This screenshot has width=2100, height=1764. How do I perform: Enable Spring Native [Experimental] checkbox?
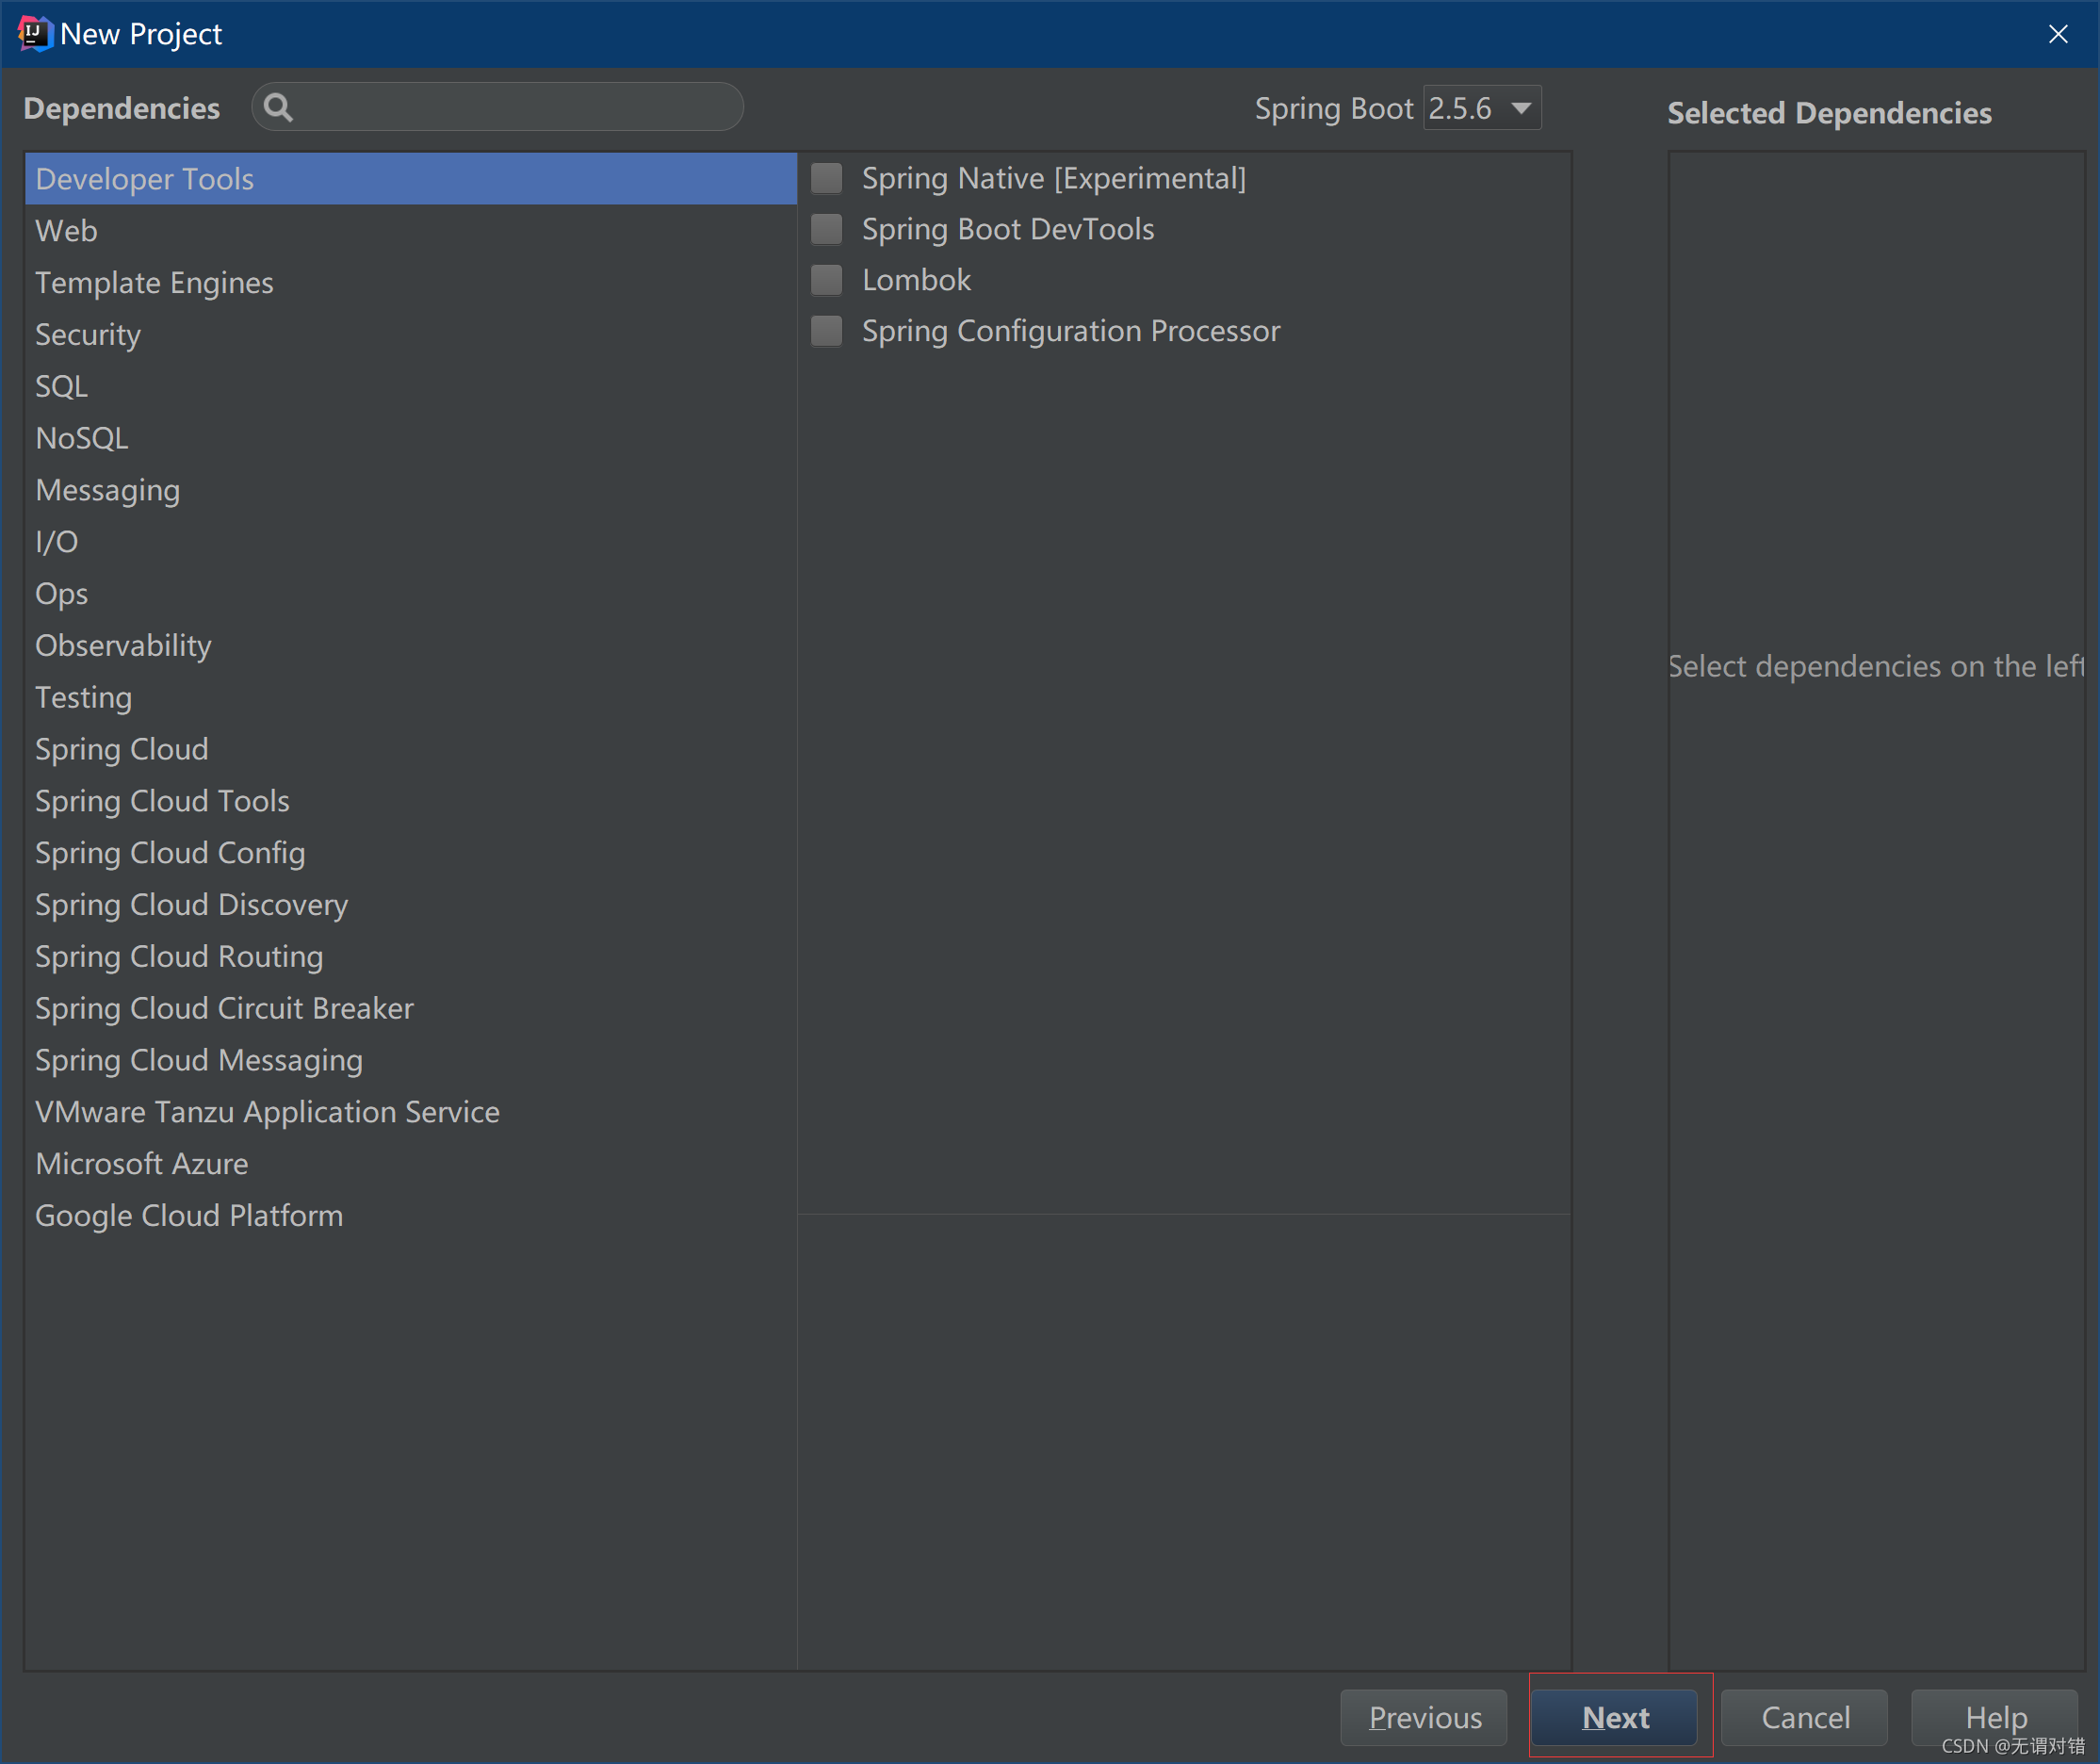pos(826,179)
